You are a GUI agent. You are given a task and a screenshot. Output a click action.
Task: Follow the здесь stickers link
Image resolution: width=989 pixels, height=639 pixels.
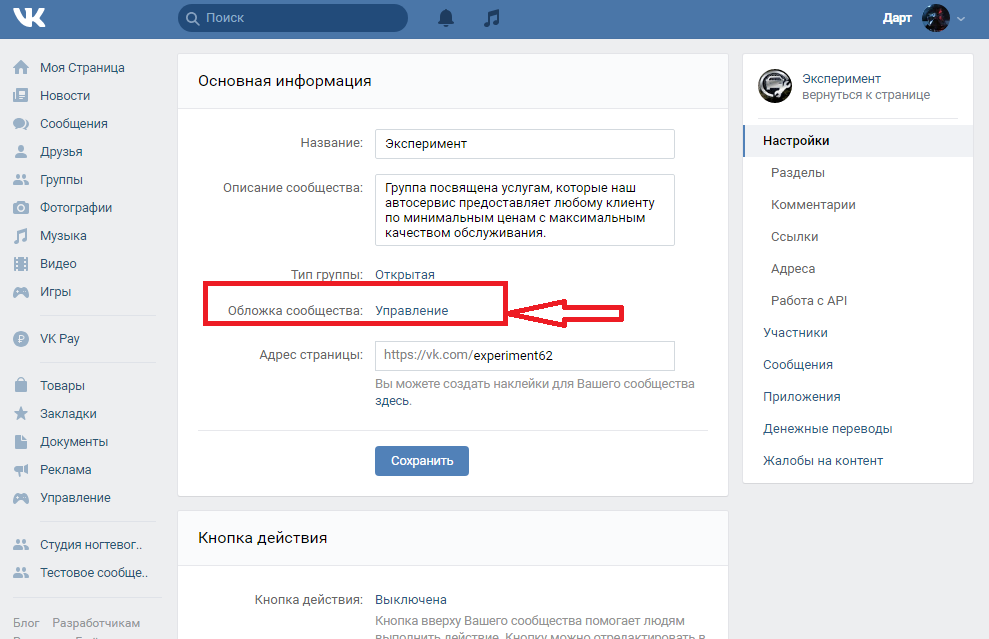[x=392, y=401]
